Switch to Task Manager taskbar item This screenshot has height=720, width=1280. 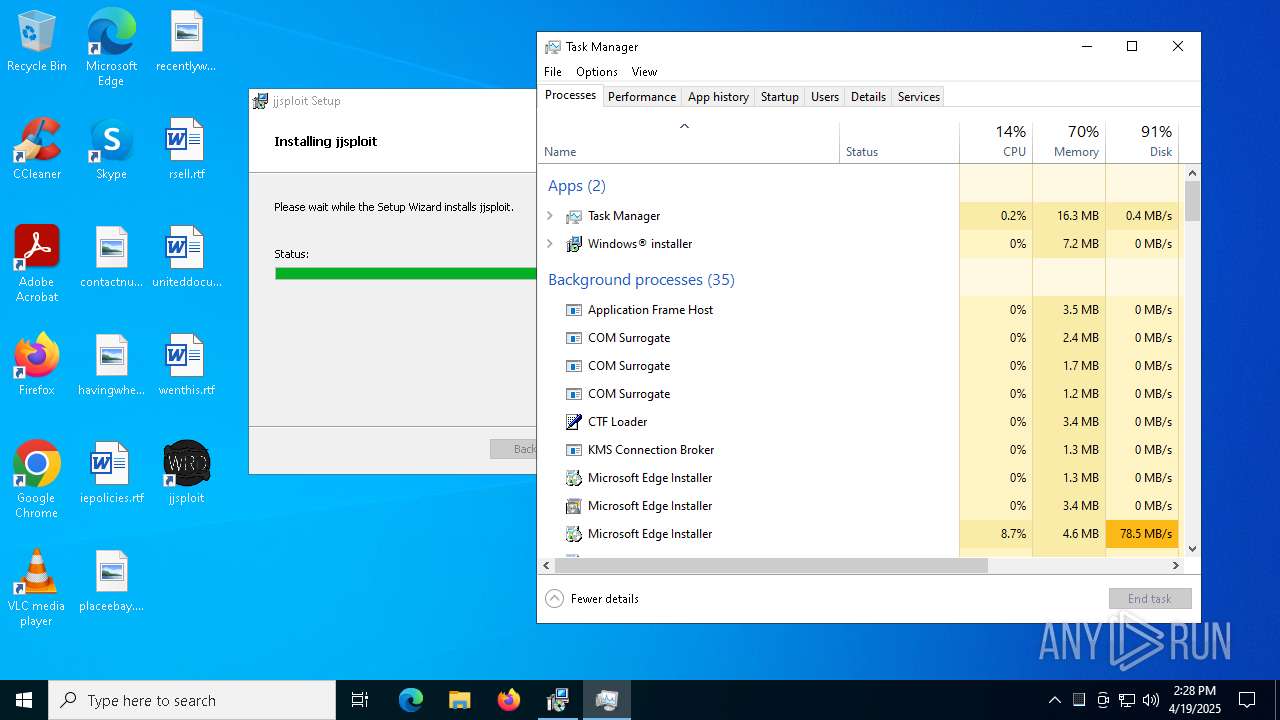(x=606, y=700)
